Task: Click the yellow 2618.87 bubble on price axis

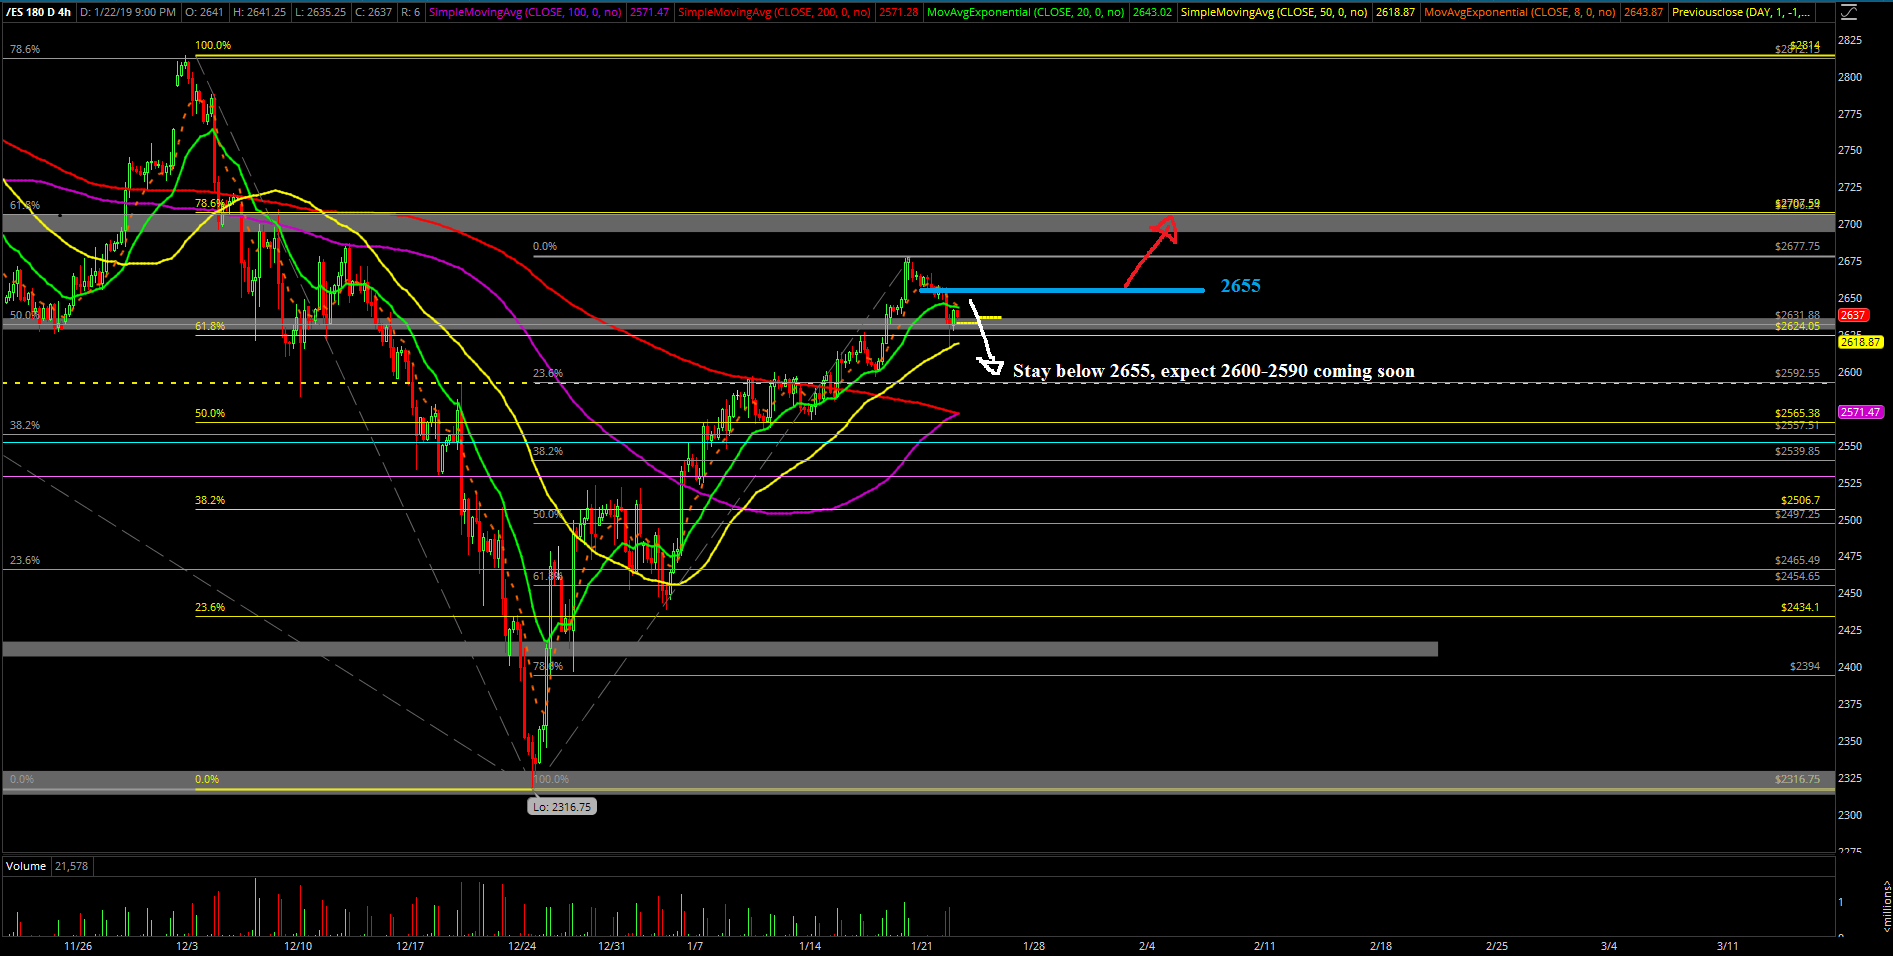Action: tap(1860, 342)
